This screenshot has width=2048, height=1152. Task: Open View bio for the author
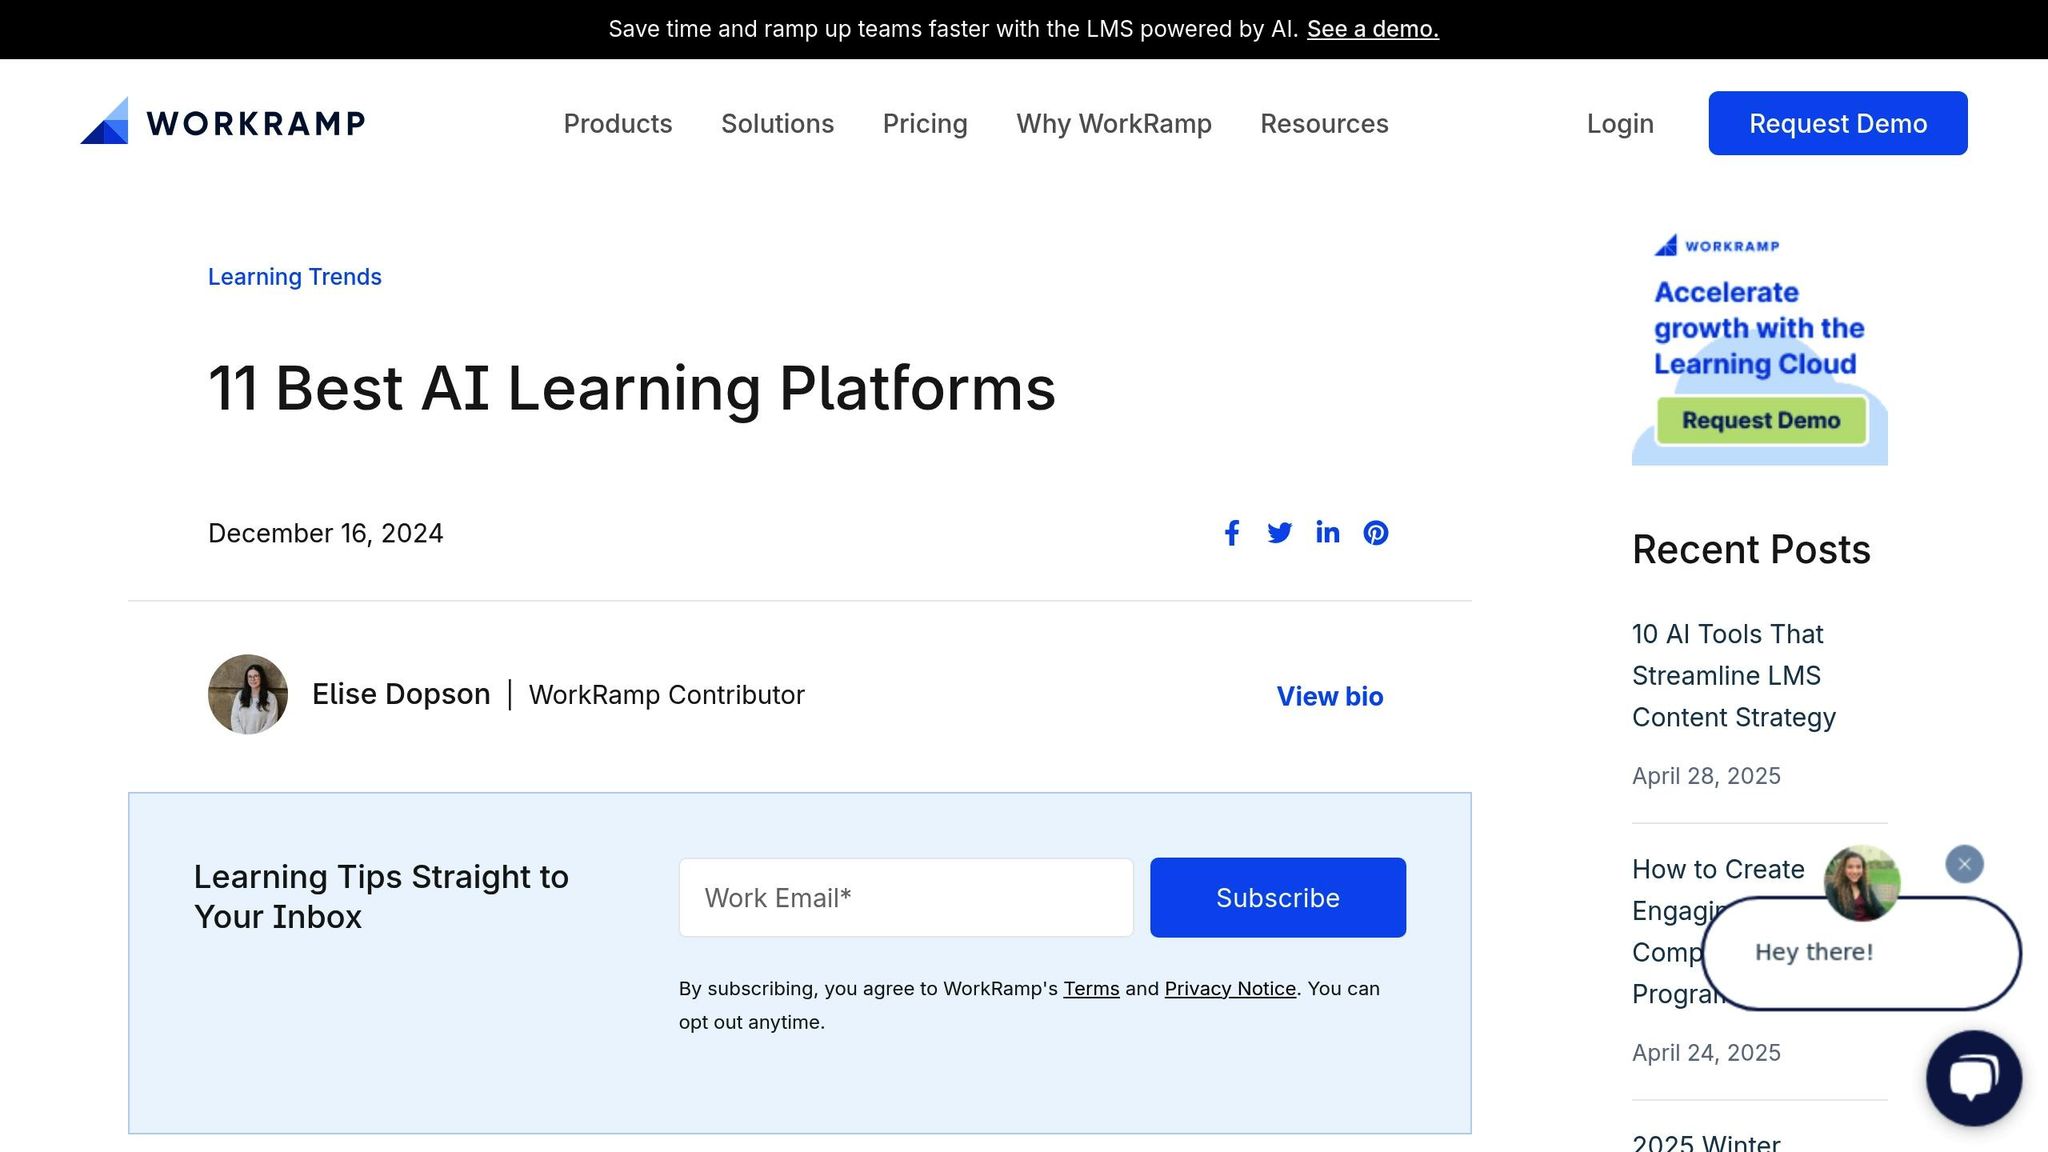(x=1330, y=696)
